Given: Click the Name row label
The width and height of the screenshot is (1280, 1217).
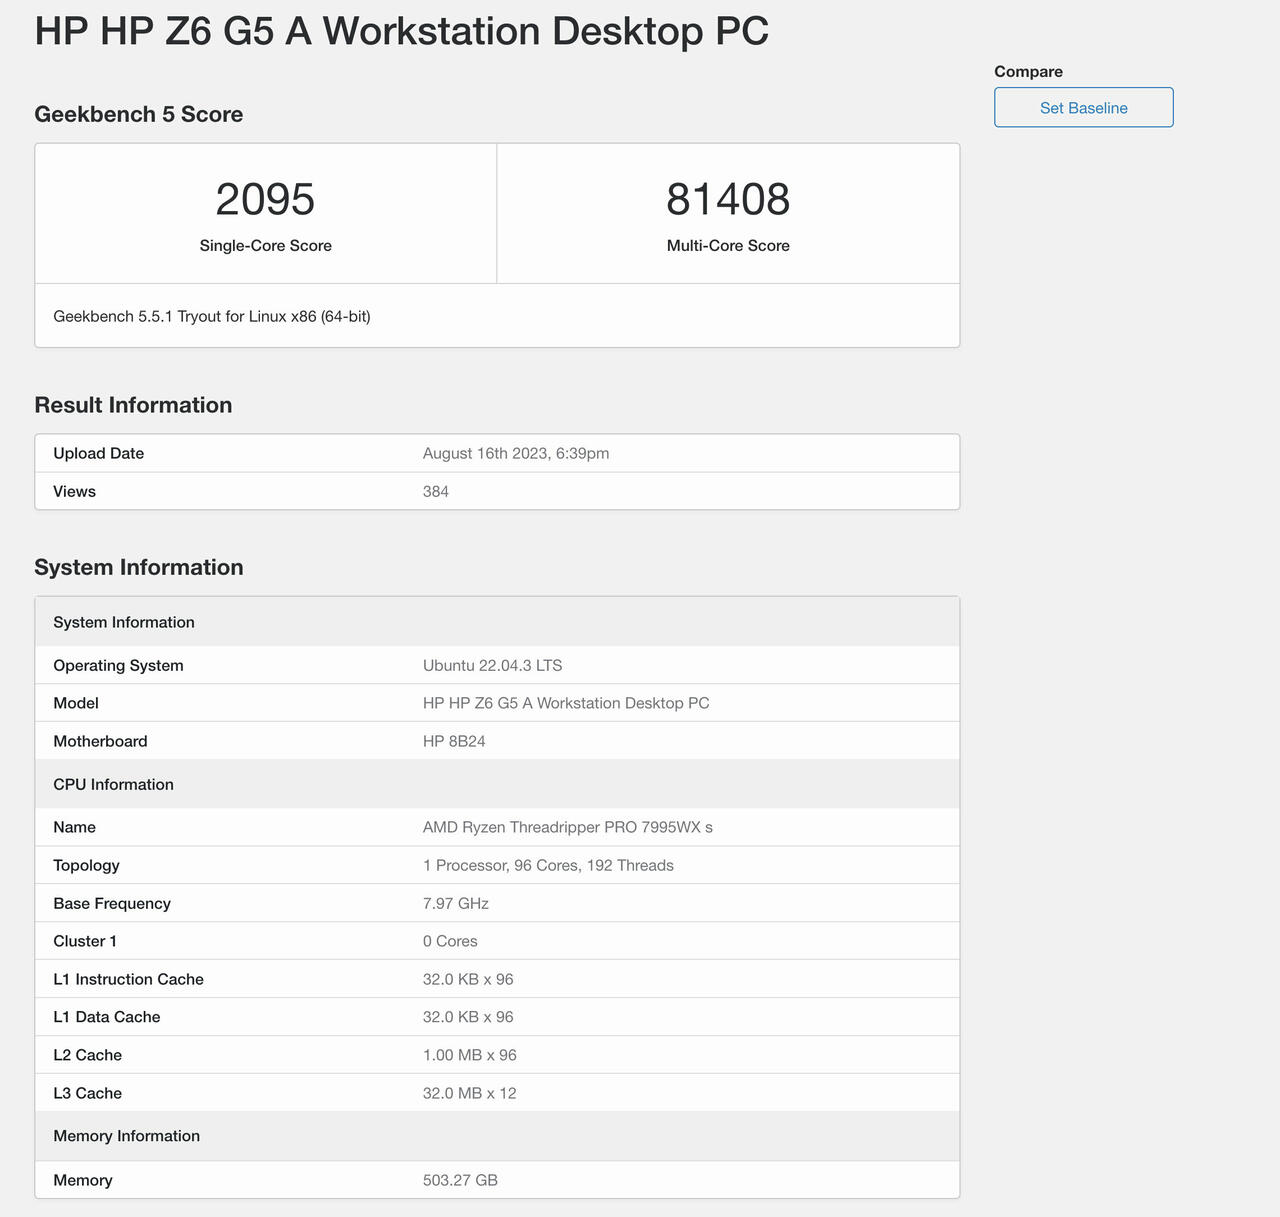Looking at the screenshot, I should click(75, 827).
